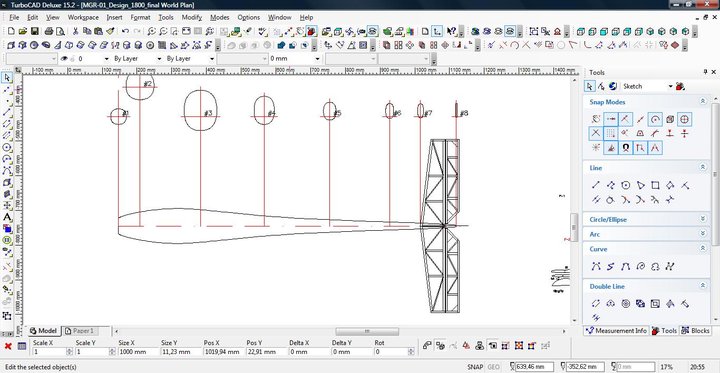Pick the Line tool in Line section
The height and width of the screenshot is (373, 720).
(x=596, y=185)
